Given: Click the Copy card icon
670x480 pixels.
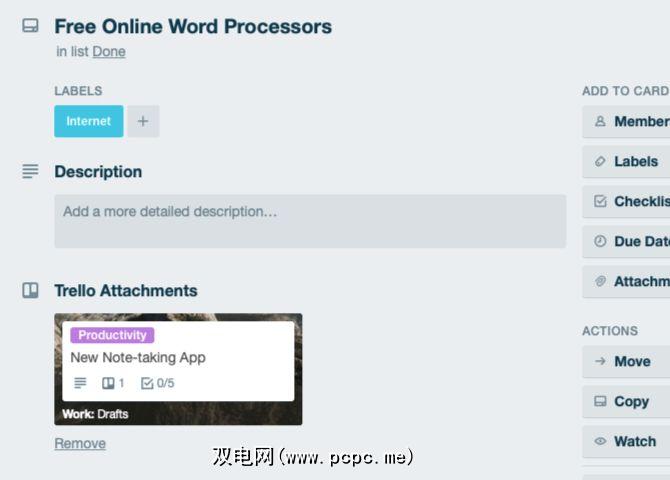Looking at the screenshot, I should point(600,401).
